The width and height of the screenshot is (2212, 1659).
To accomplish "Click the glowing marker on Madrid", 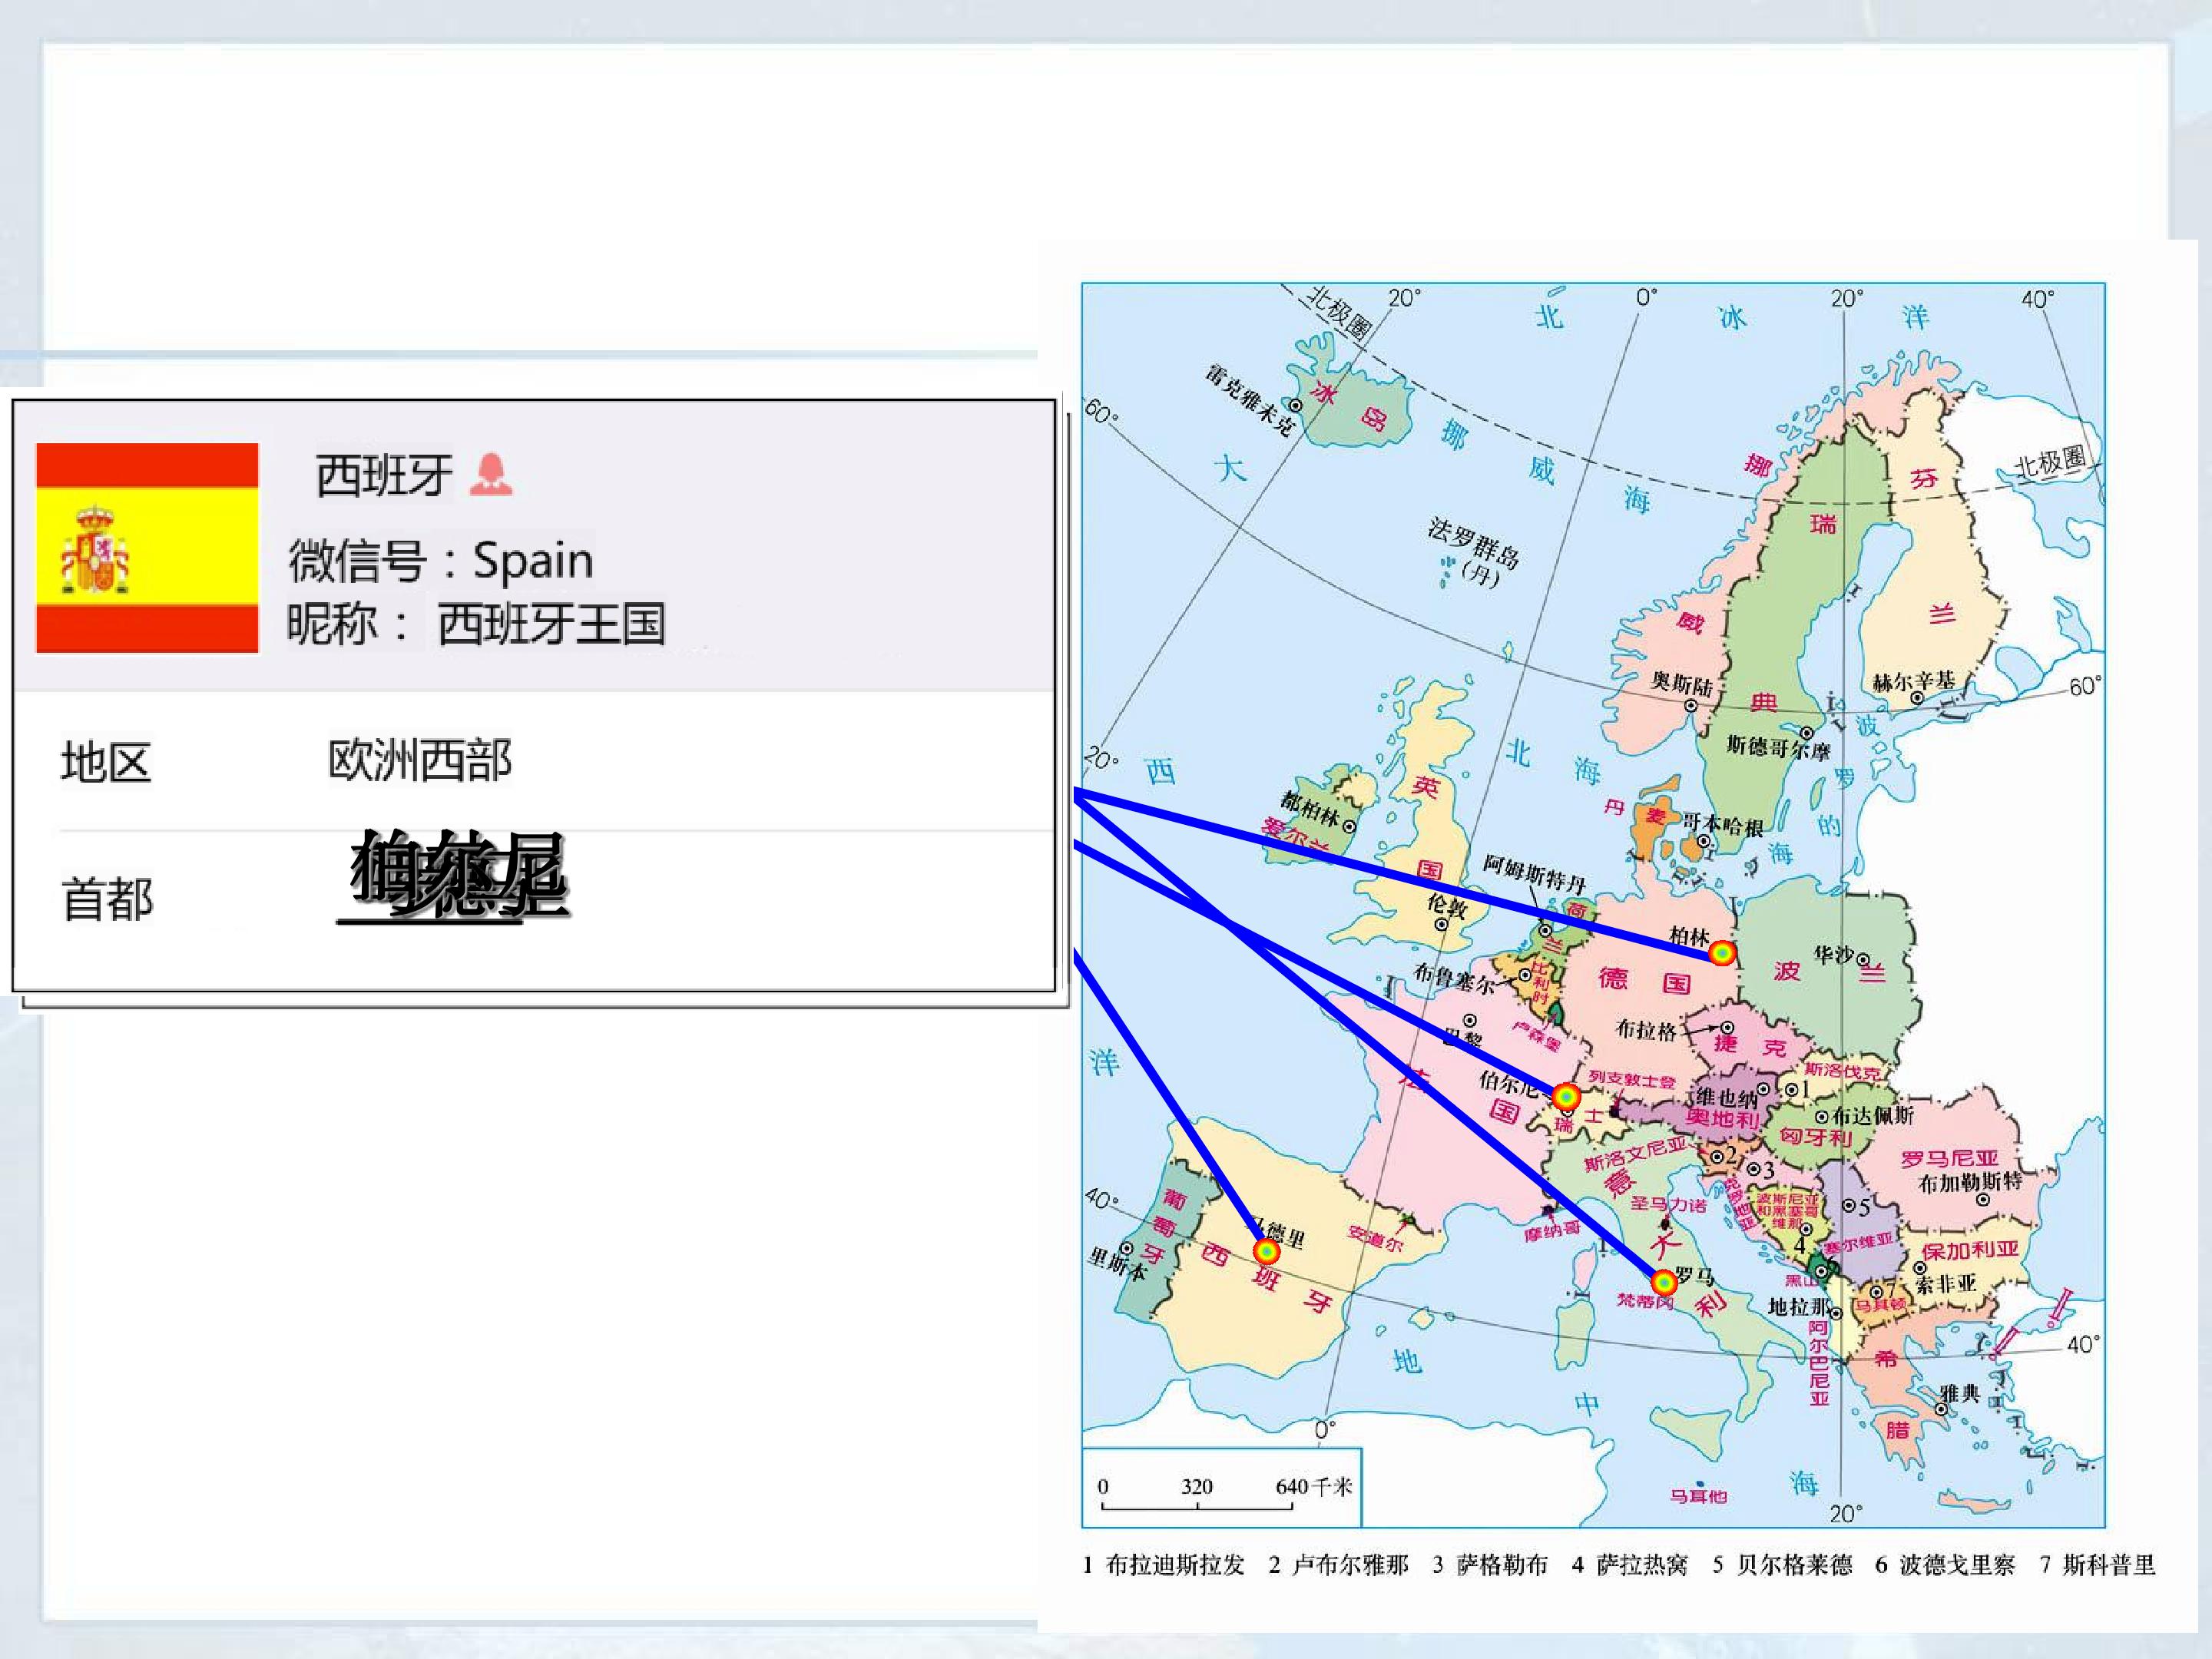I will (1266, 1252).
